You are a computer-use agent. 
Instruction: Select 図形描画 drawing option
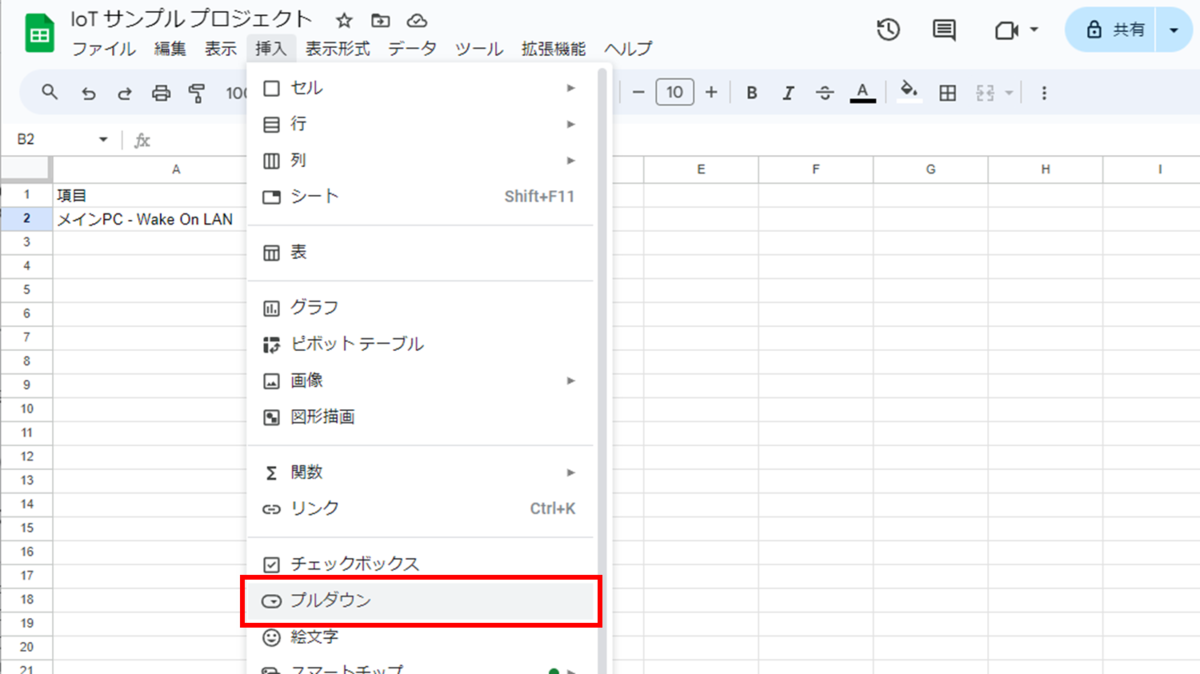click(421, 417)
